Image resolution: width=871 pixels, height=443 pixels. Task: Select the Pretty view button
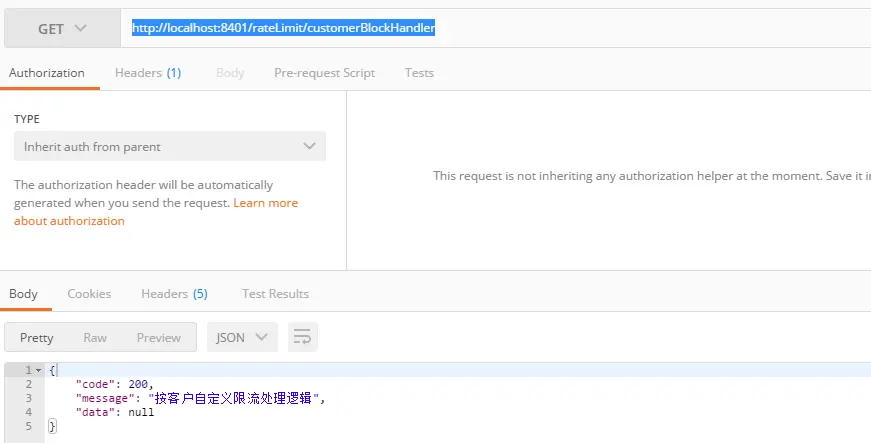coord(37,338)
